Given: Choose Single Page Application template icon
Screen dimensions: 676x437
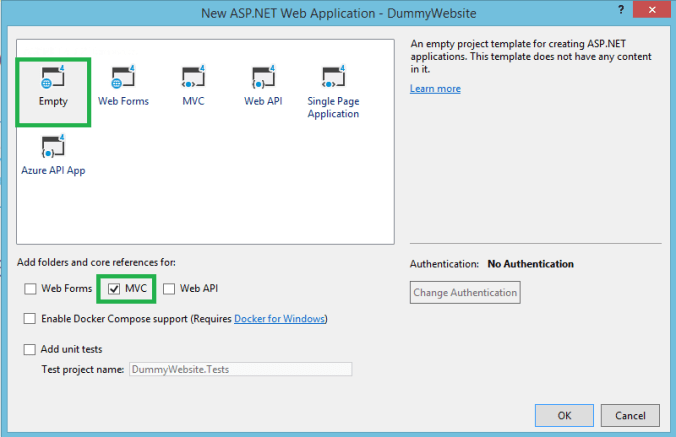Looking at the screenshot, I should click(333, 78).
